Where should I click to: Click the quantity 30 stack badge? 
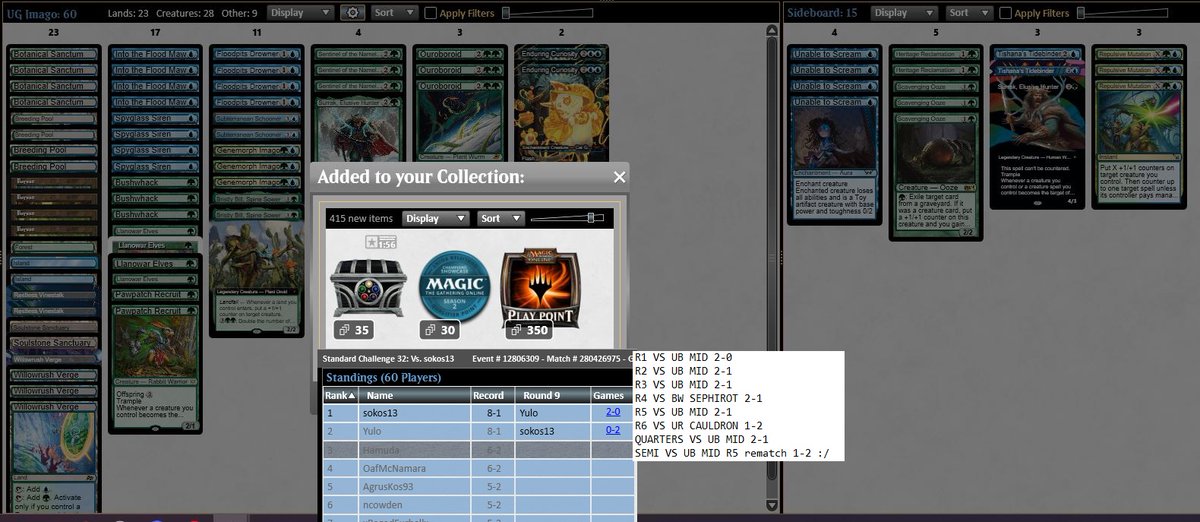pyautogui.click(x=440, y=330)
